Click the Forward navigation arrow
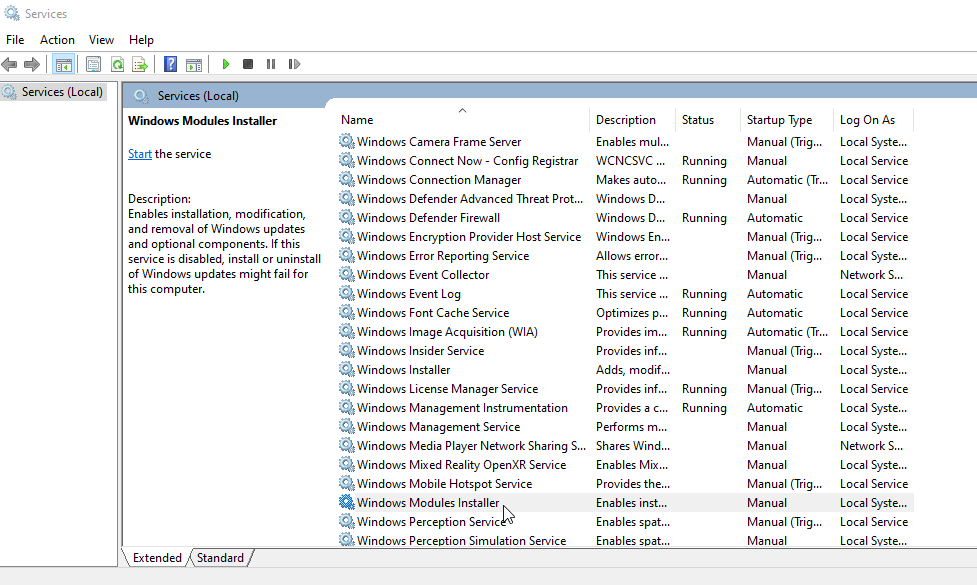This screenshot has height=585, width=977. (32, 64)
